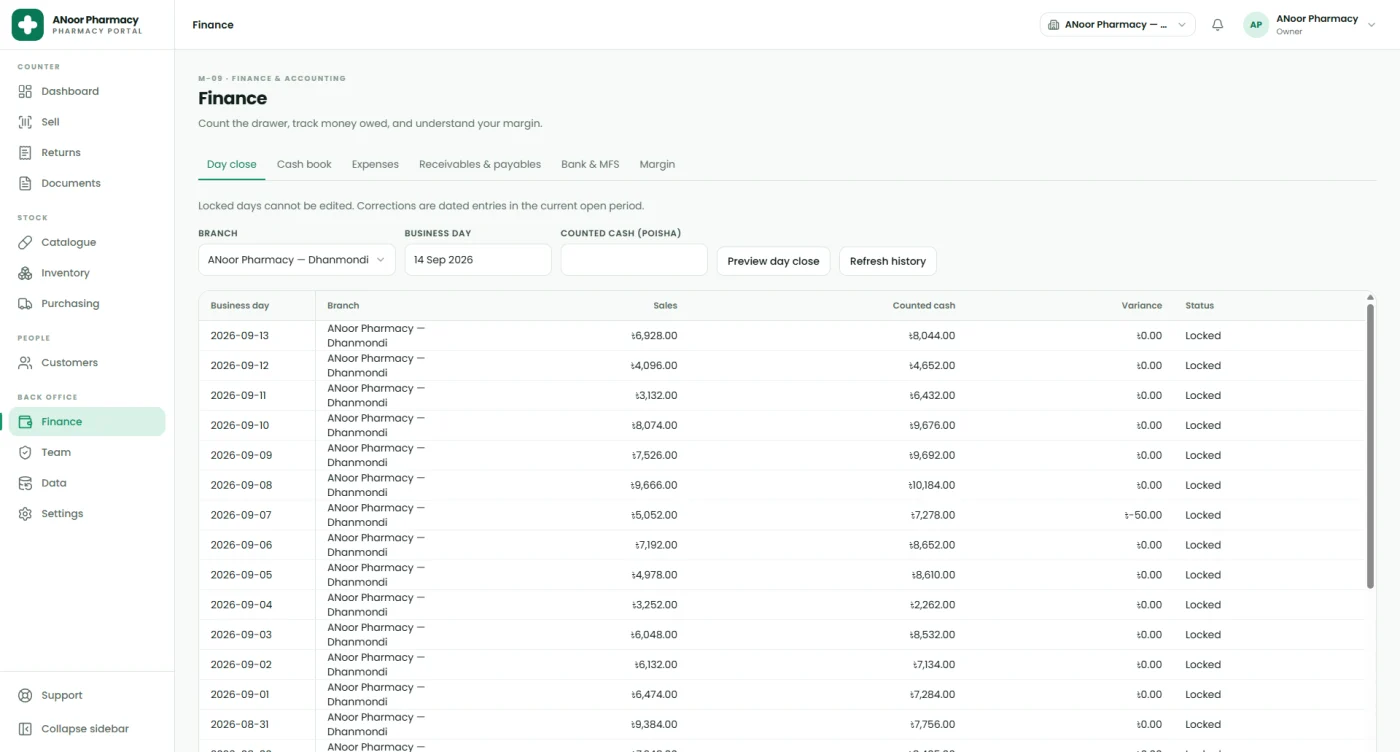Open Team shield icon
The height and width of the screenshot is (752, 1400).
25,452
